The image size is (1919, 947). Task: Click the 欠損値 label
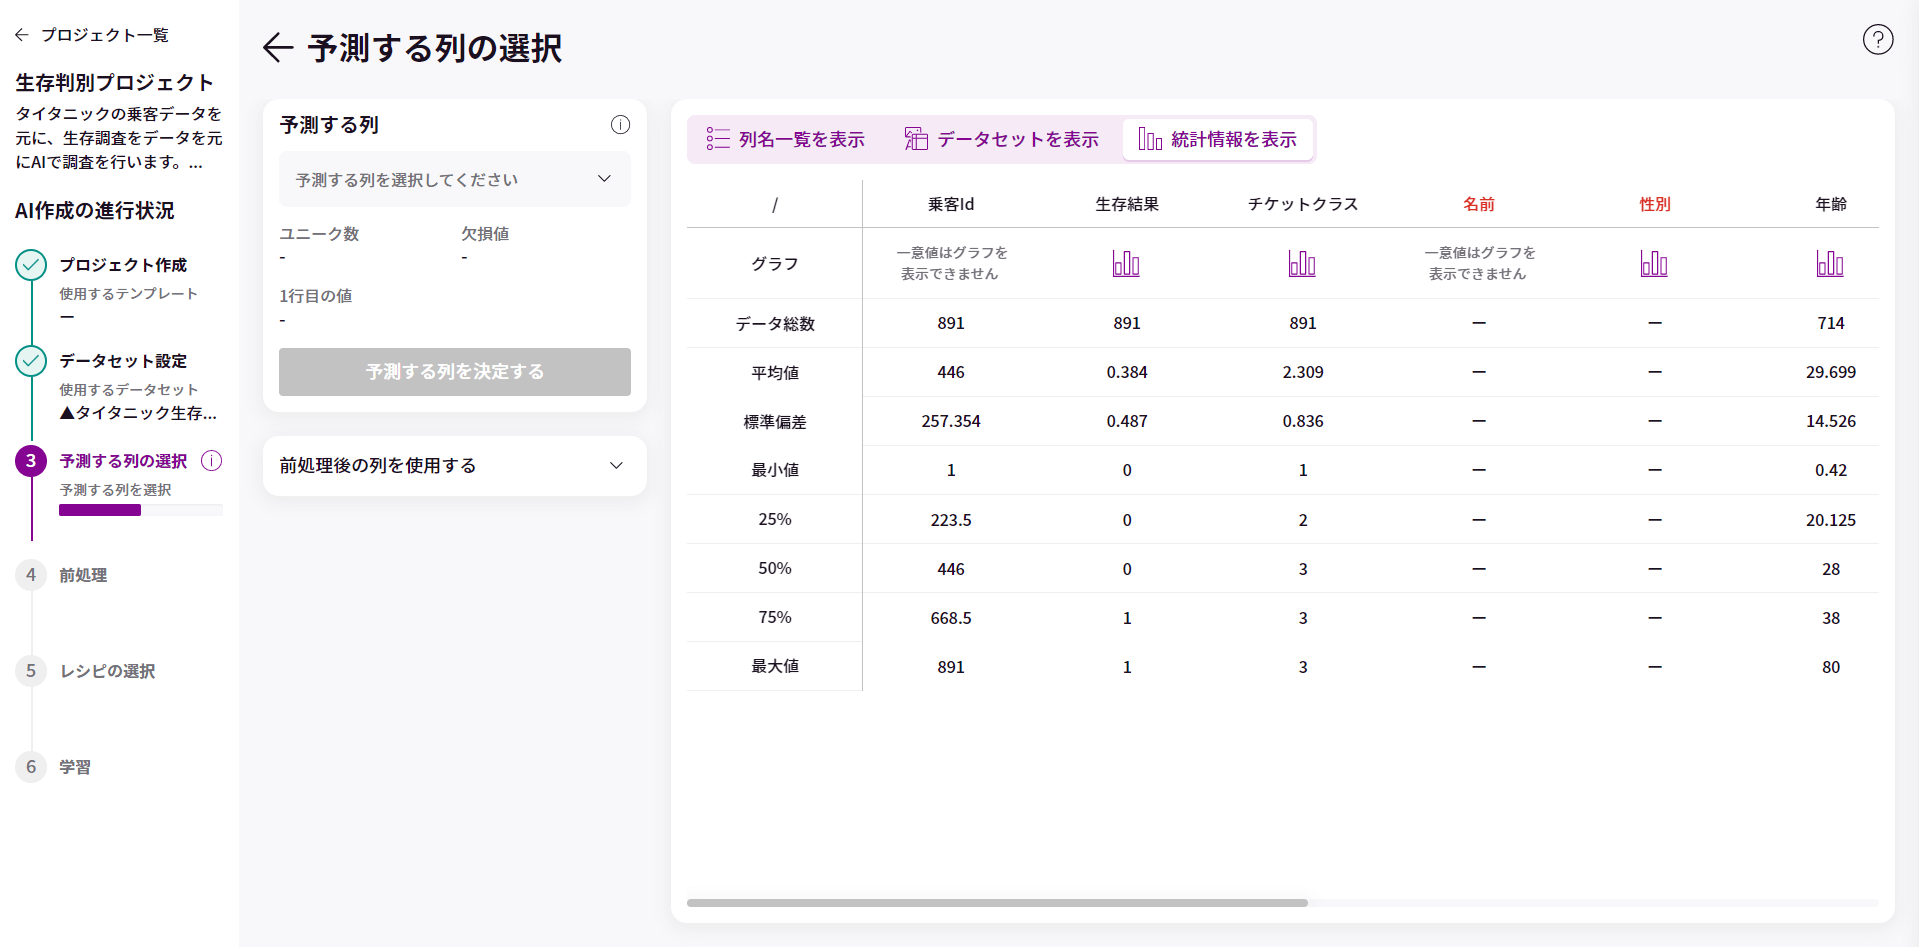pos(485,234)
